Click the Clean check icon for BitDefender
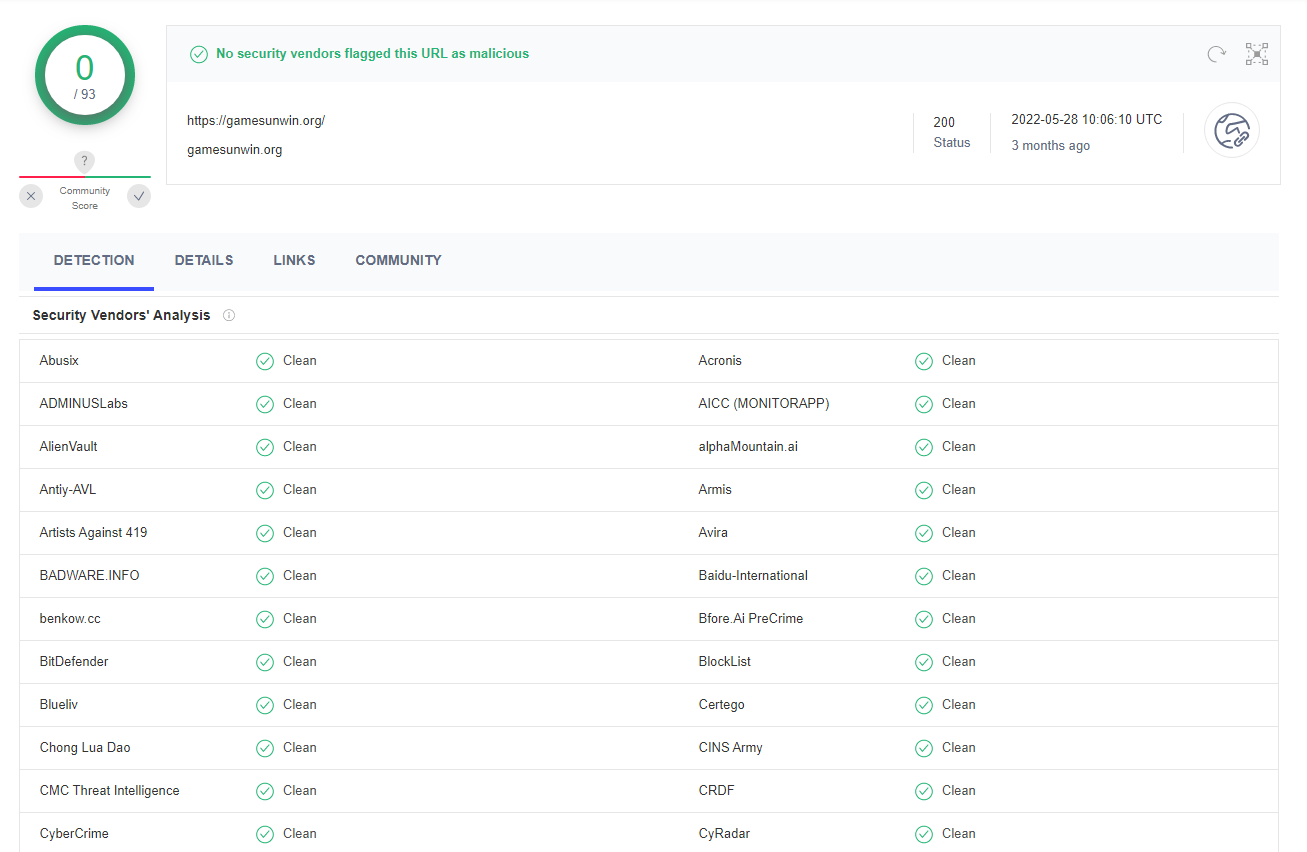The width and height of the screenshot is (1307, 852). (x=265, y=662)
